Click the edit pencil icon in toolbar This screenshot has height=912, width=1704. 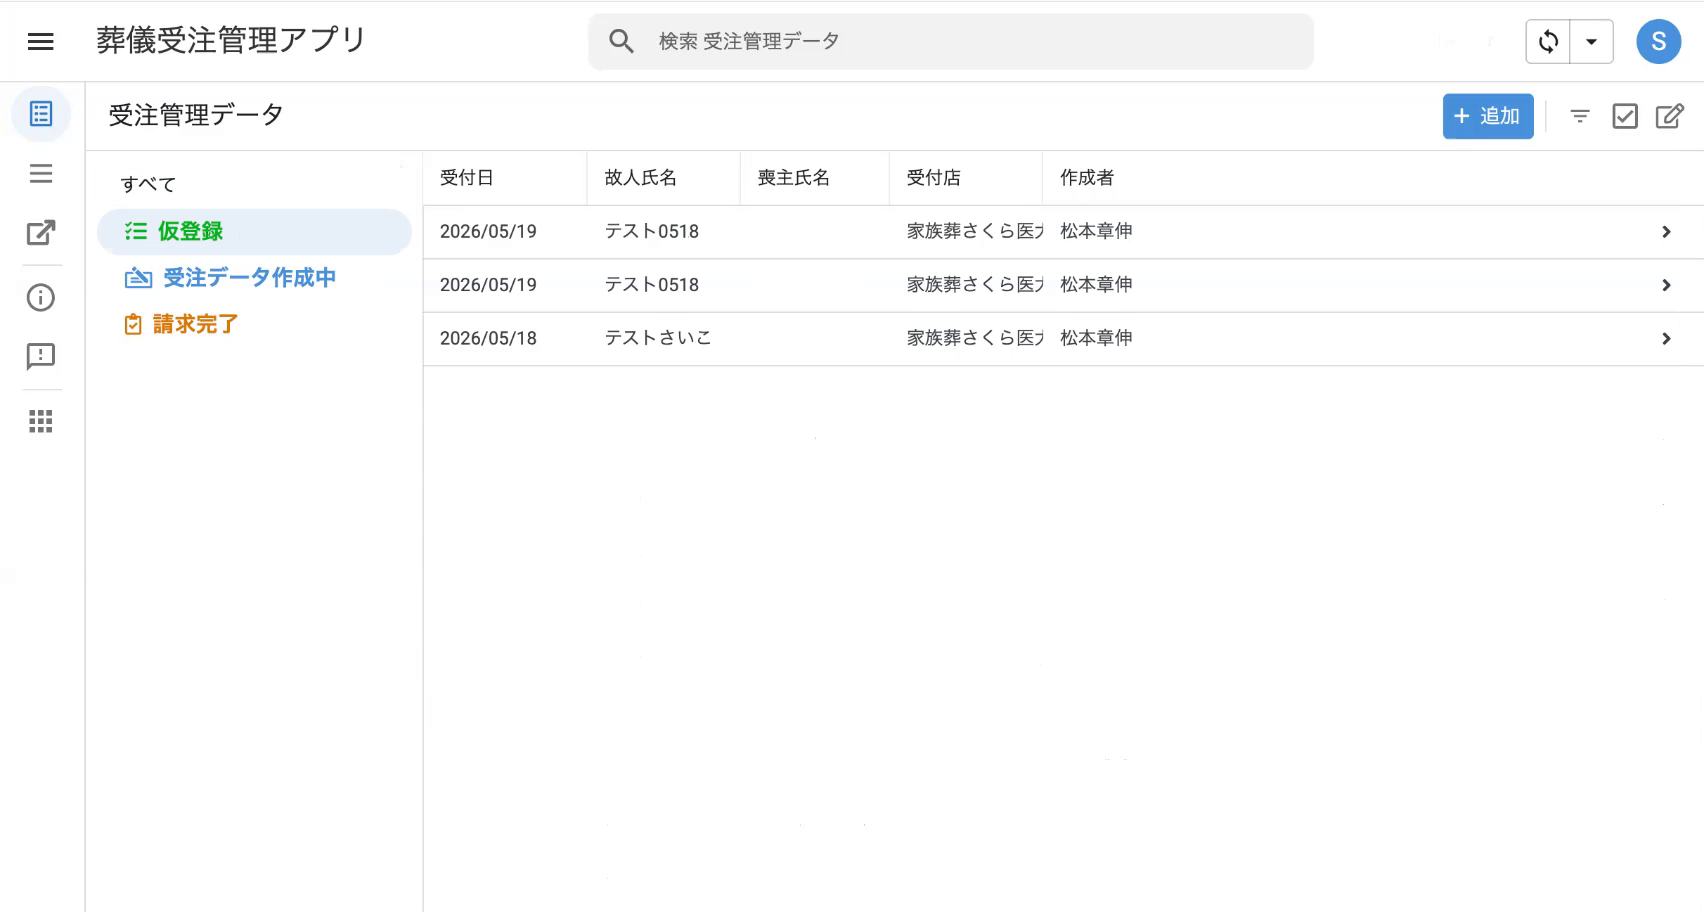[x=1669, y=117]
